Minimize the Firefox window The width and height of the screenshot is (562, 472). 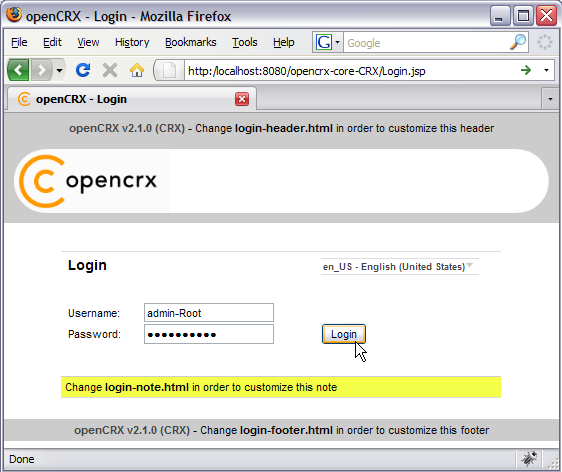pyautogui.click(x=500, y=16)
